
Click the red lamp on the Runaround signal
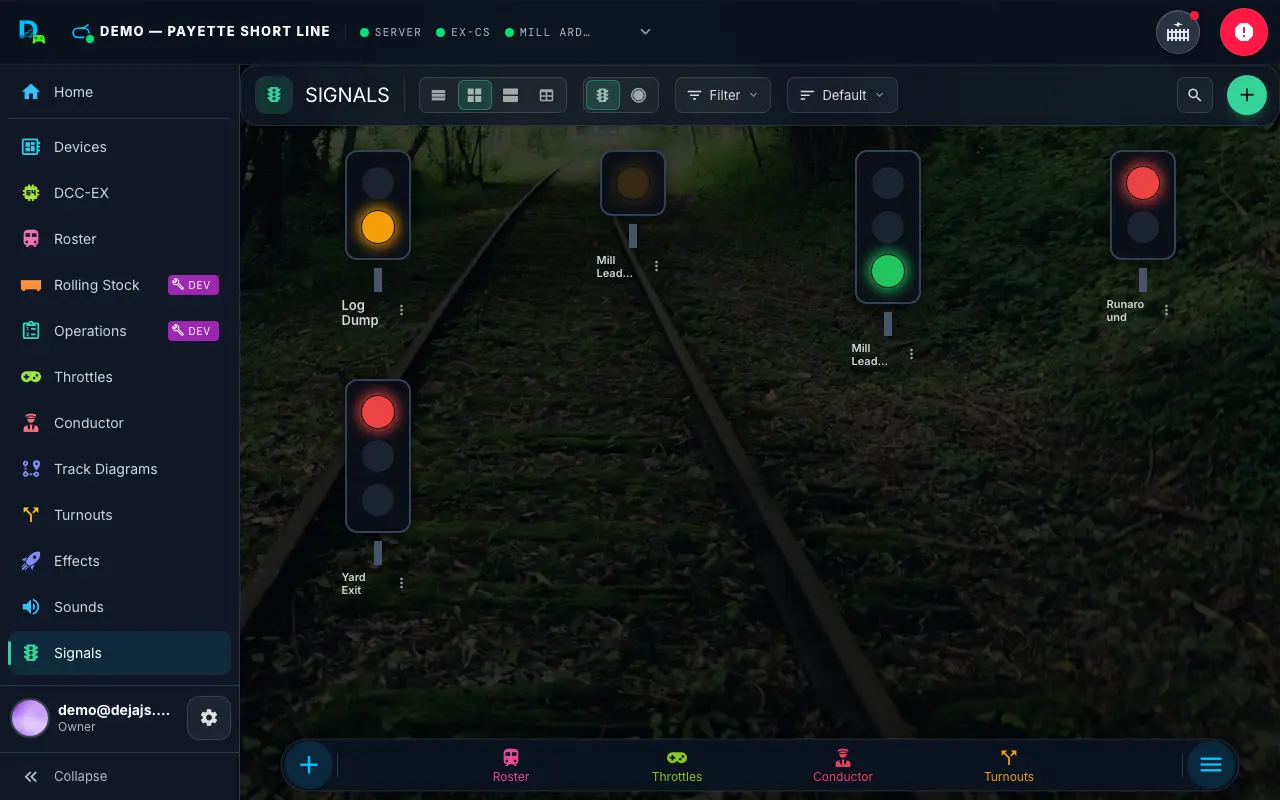click(x=1143, y=183)
